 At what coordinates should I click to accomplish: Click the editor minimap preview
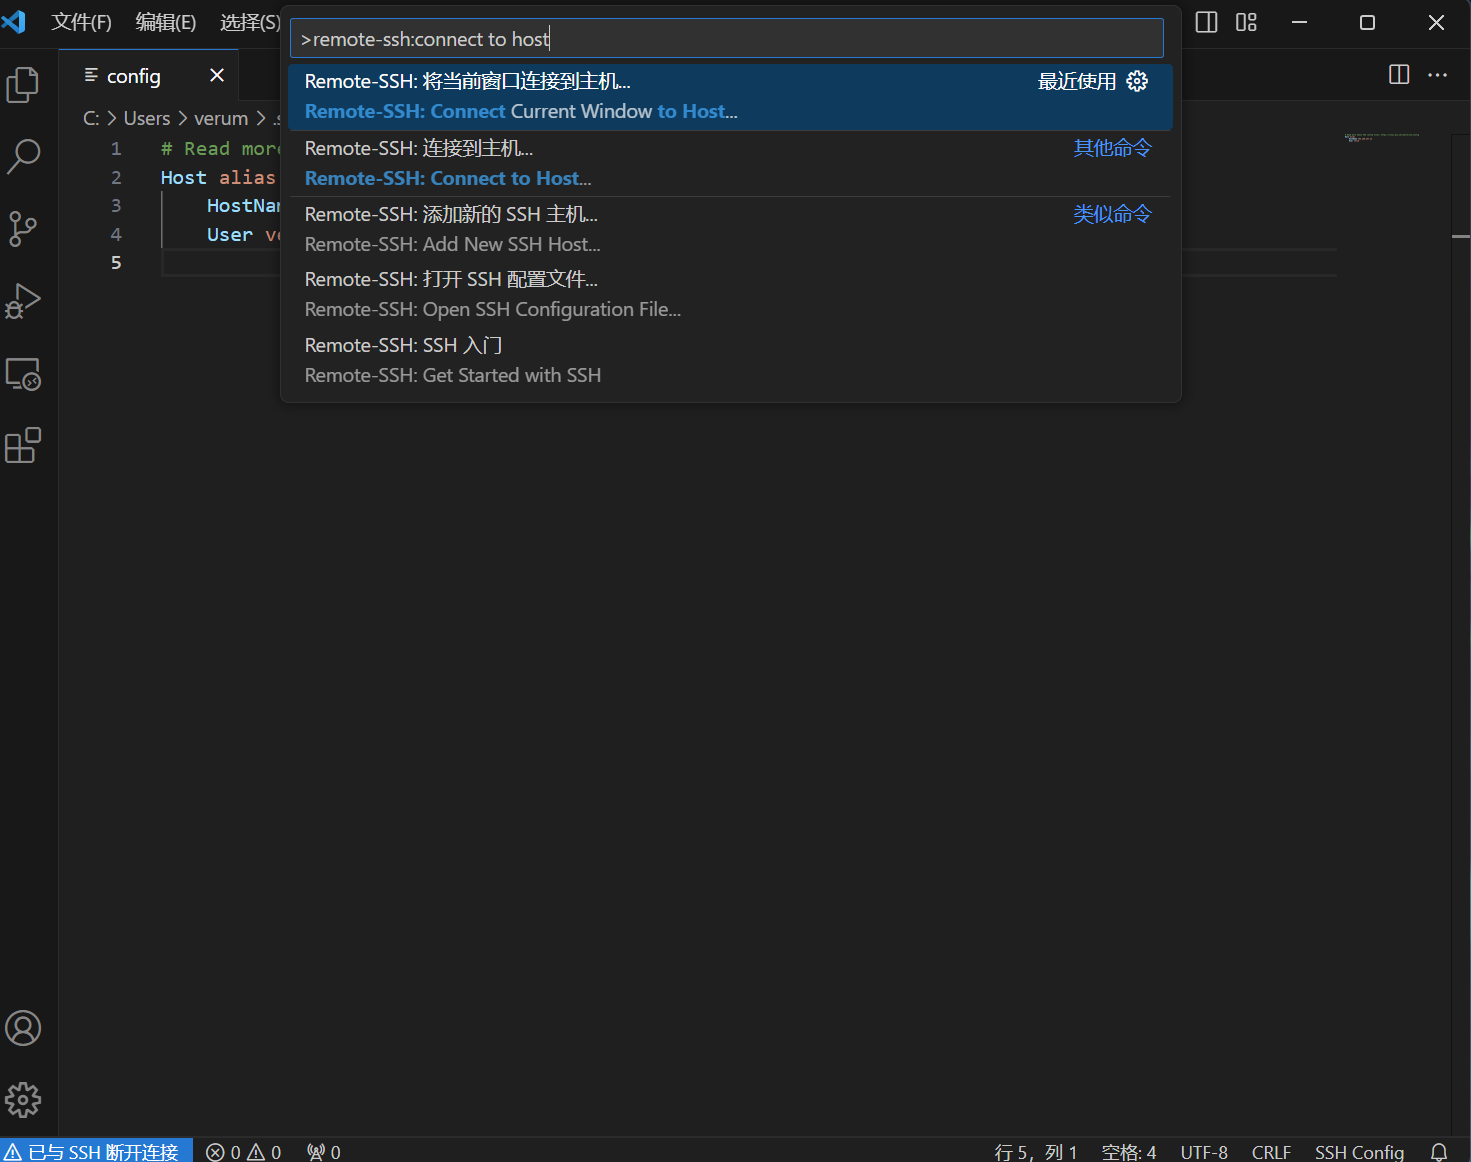(1382, 137)
